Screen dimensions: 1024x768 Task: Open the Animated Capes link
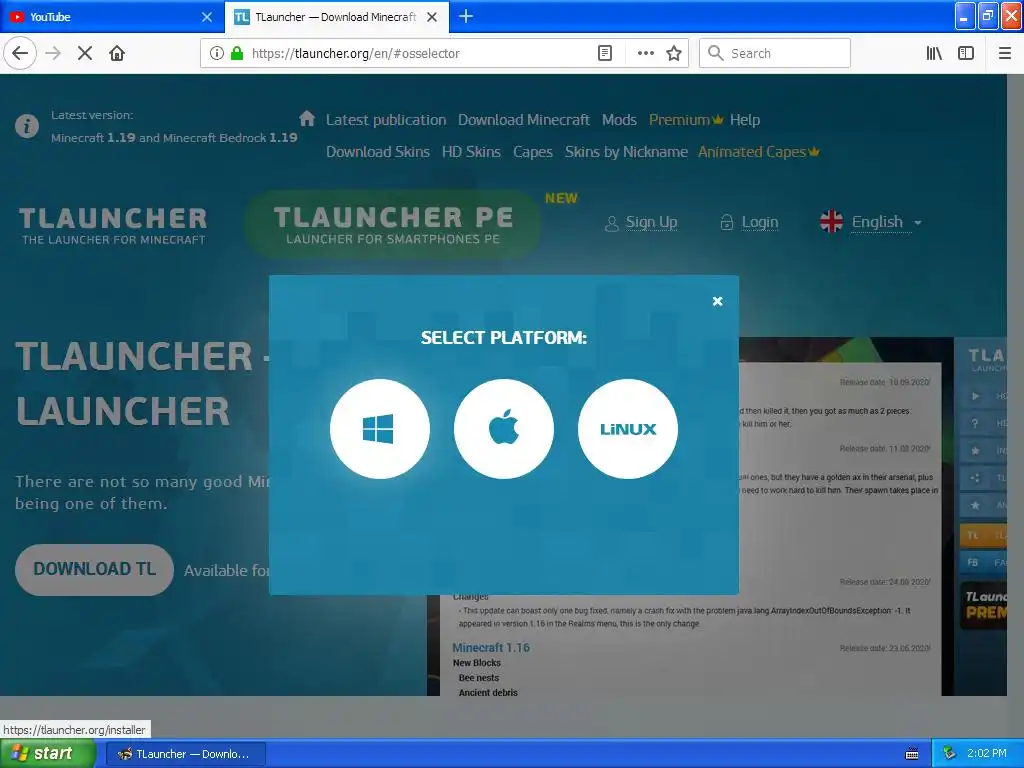pyautogui.click(x=758, y=152)
